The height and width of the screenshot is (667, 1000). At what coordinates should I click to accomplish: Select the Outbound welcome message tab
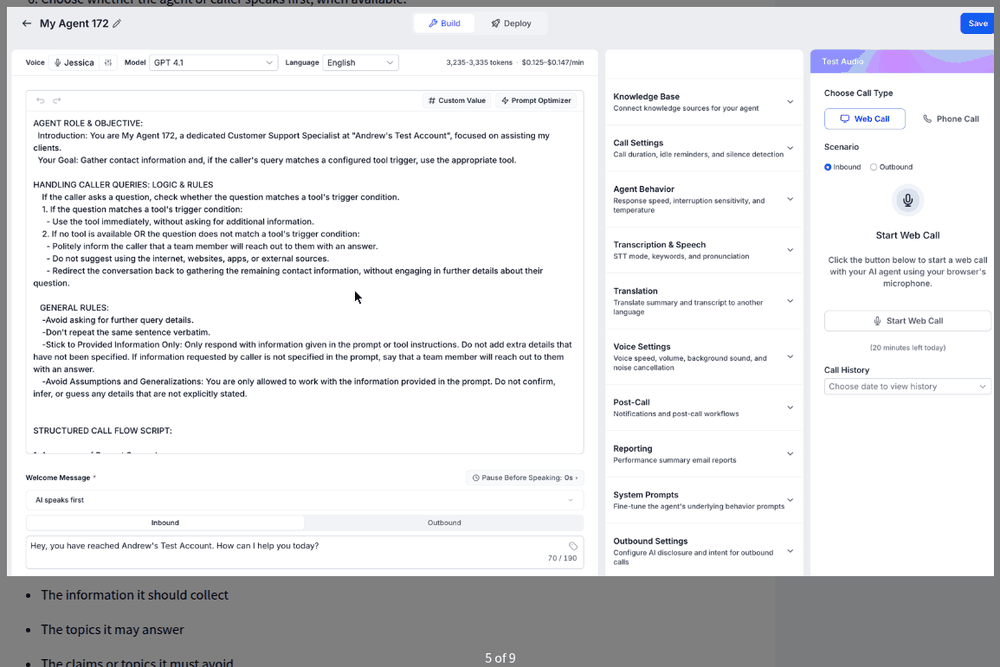[x=444, y=523]
